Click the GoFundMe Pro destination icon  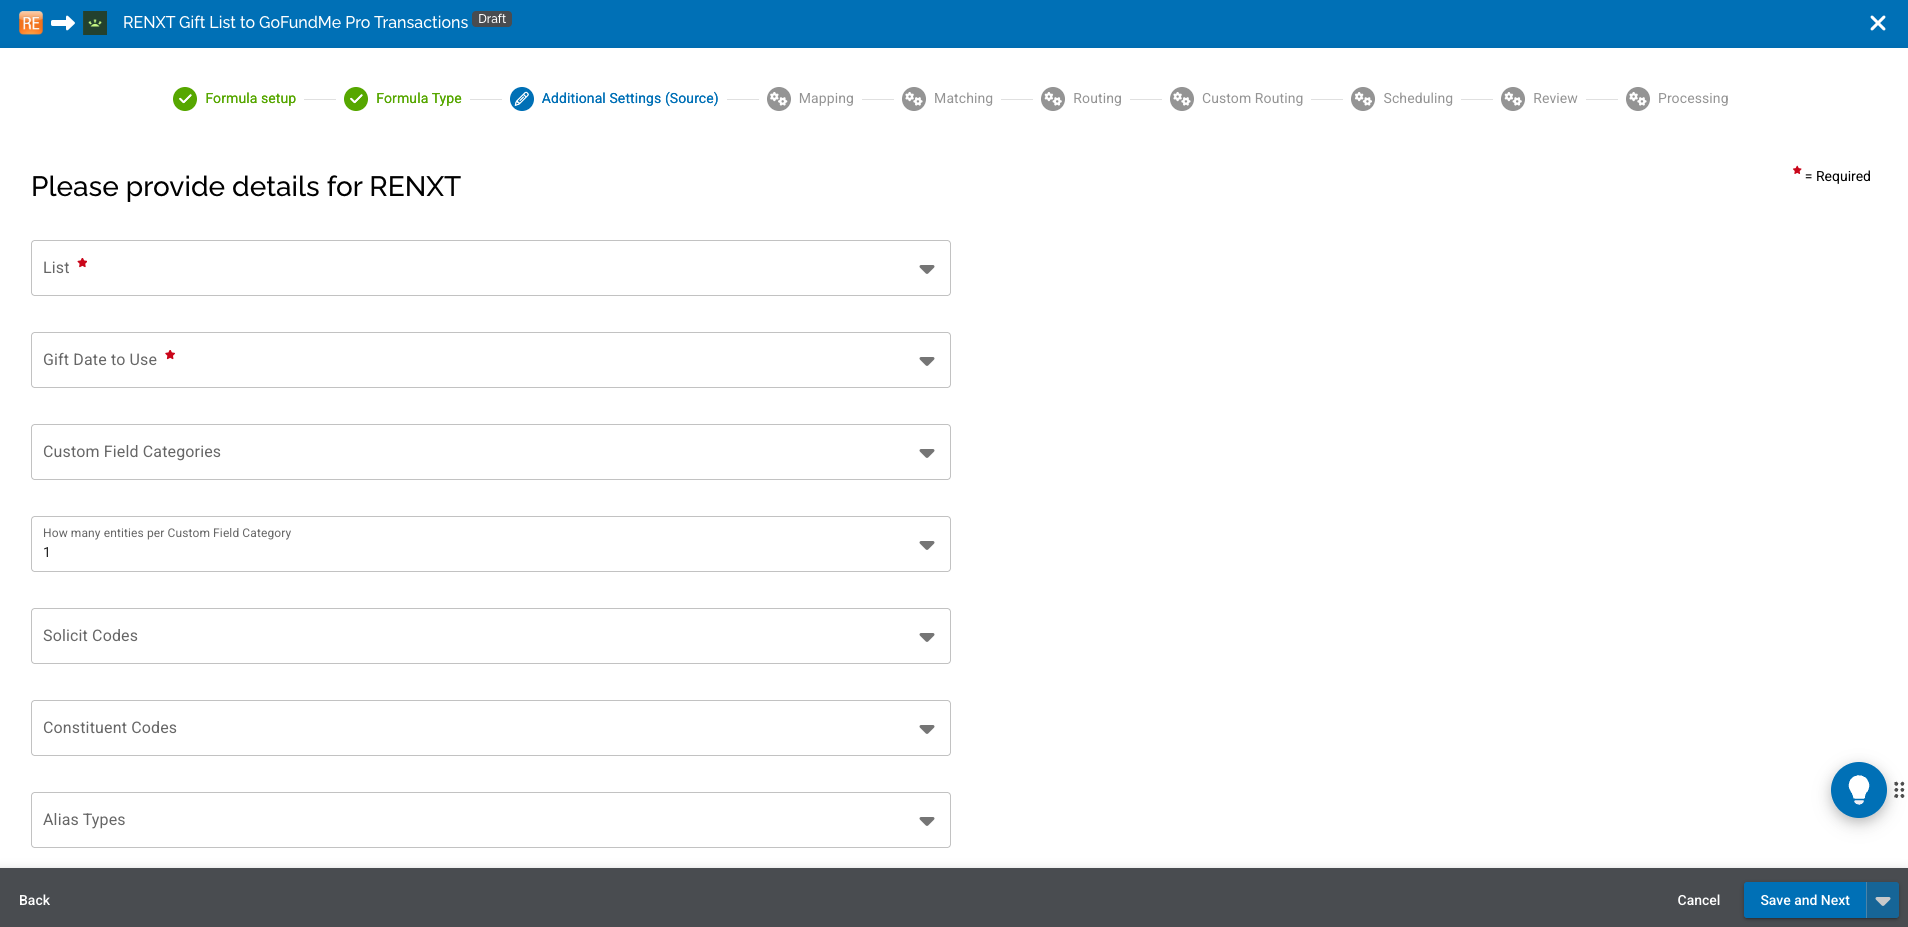95,23
